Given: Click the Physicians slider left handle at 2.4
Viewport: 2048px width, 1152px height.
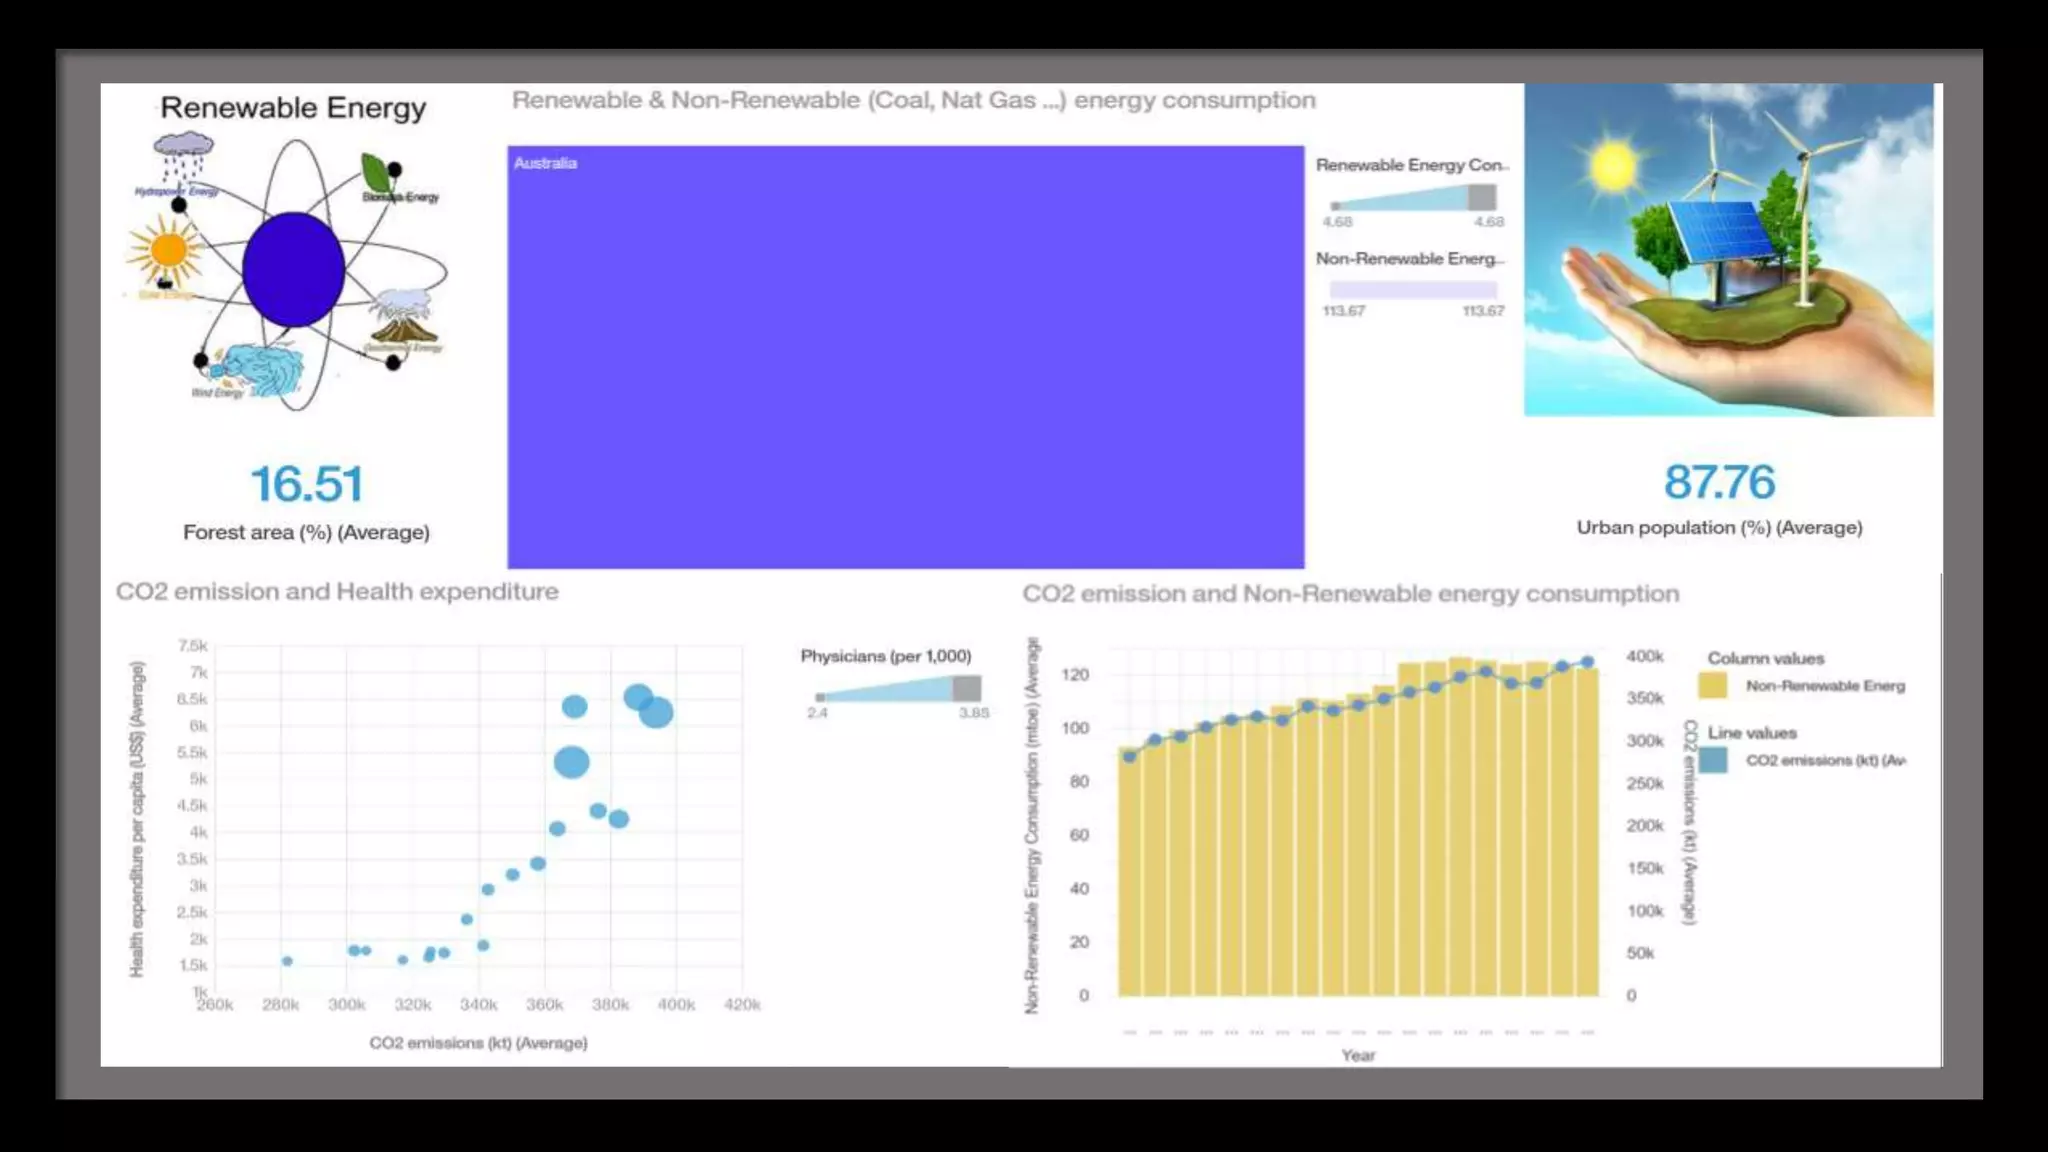Looking at the screenshot, I should coord(820,697).
